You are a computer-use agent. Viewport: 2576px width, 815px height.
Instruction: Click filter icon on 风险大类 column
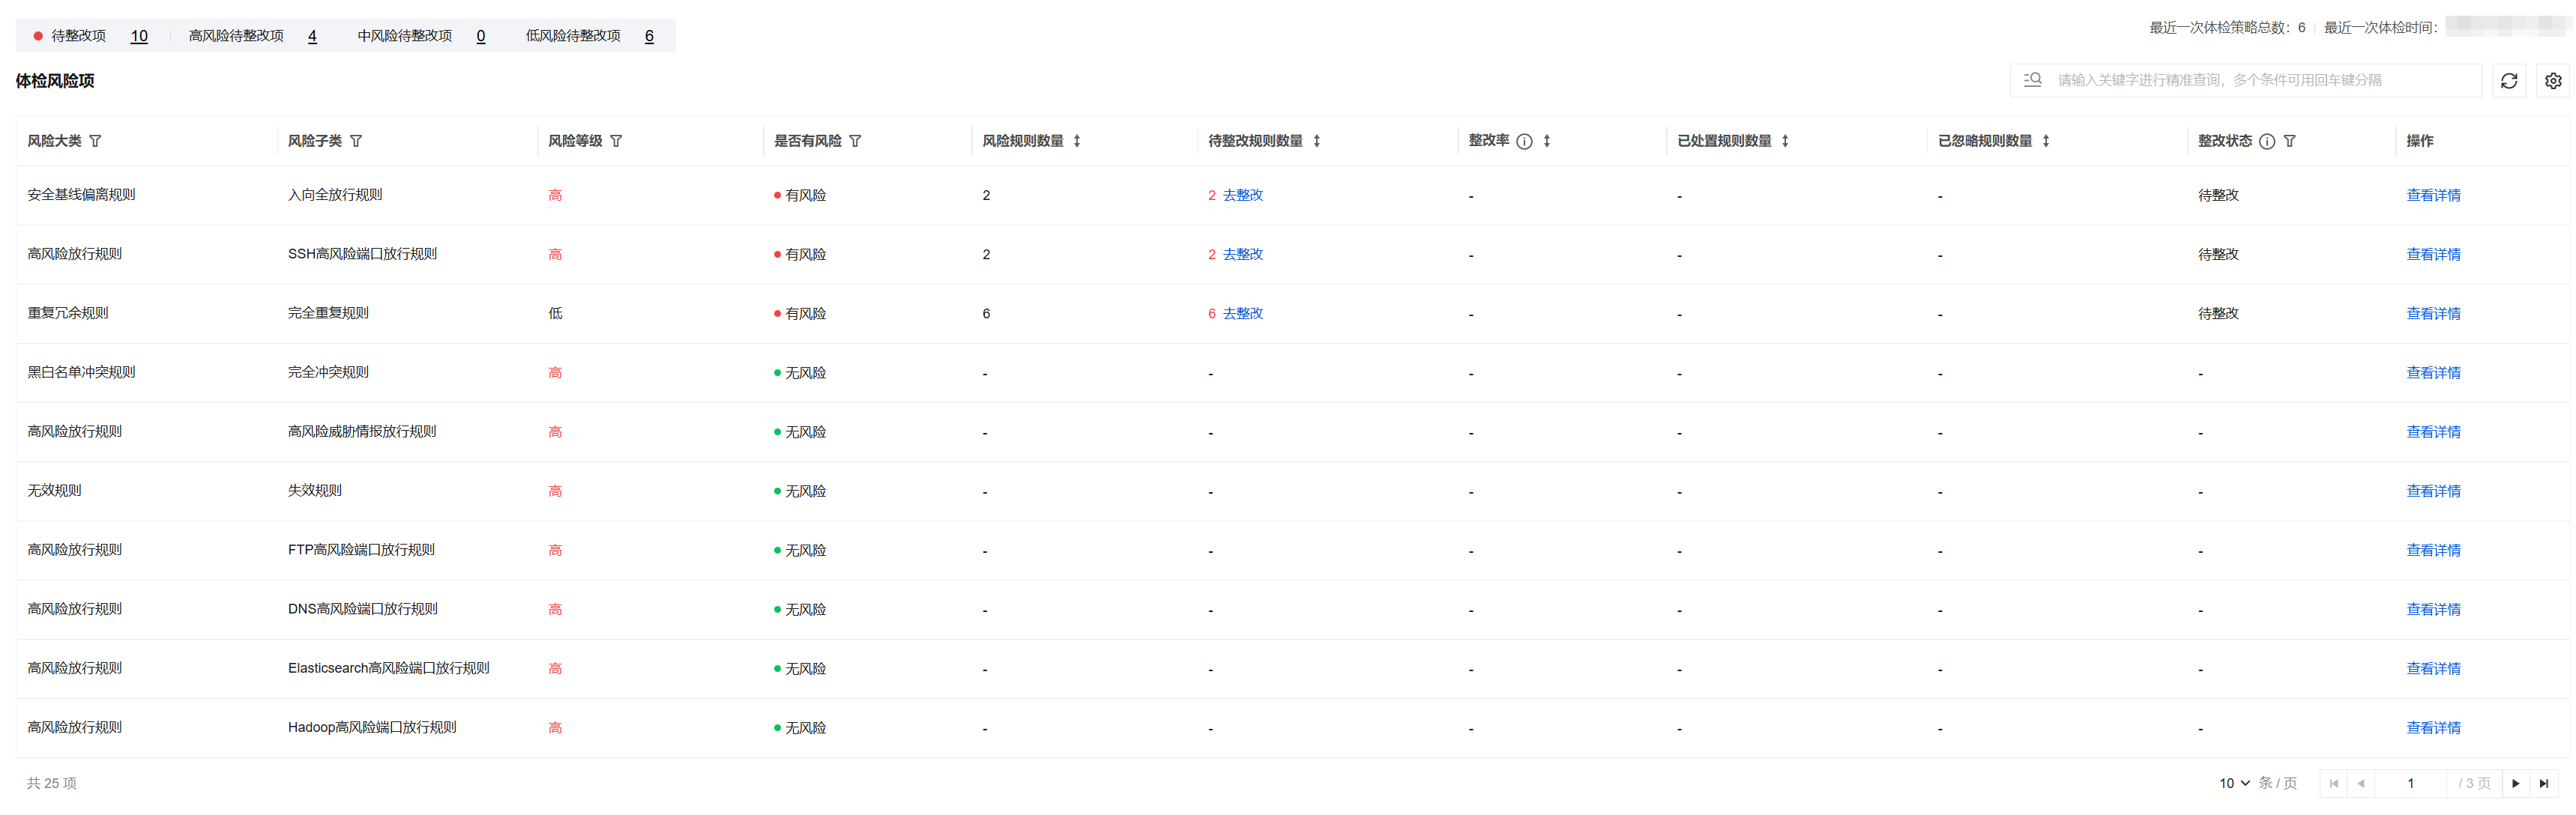point(95,141)
